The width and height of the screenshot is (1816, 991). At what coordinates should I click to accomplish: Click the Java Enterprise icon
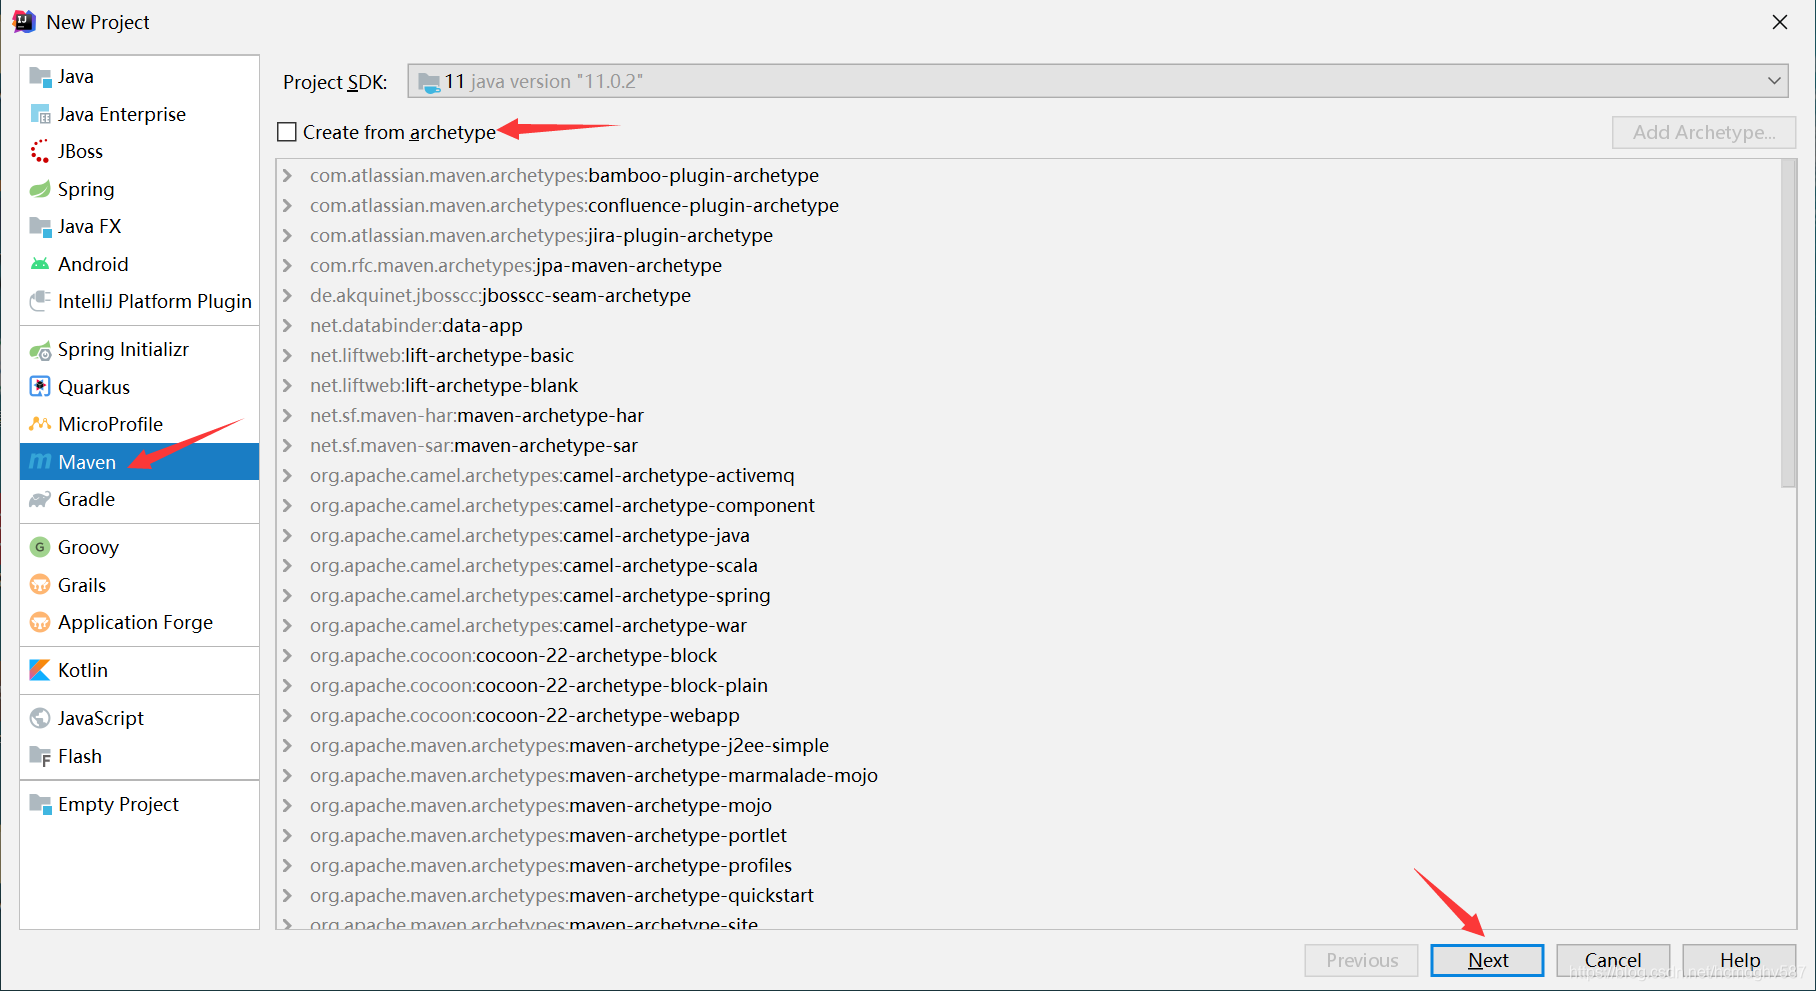point(40,114)
